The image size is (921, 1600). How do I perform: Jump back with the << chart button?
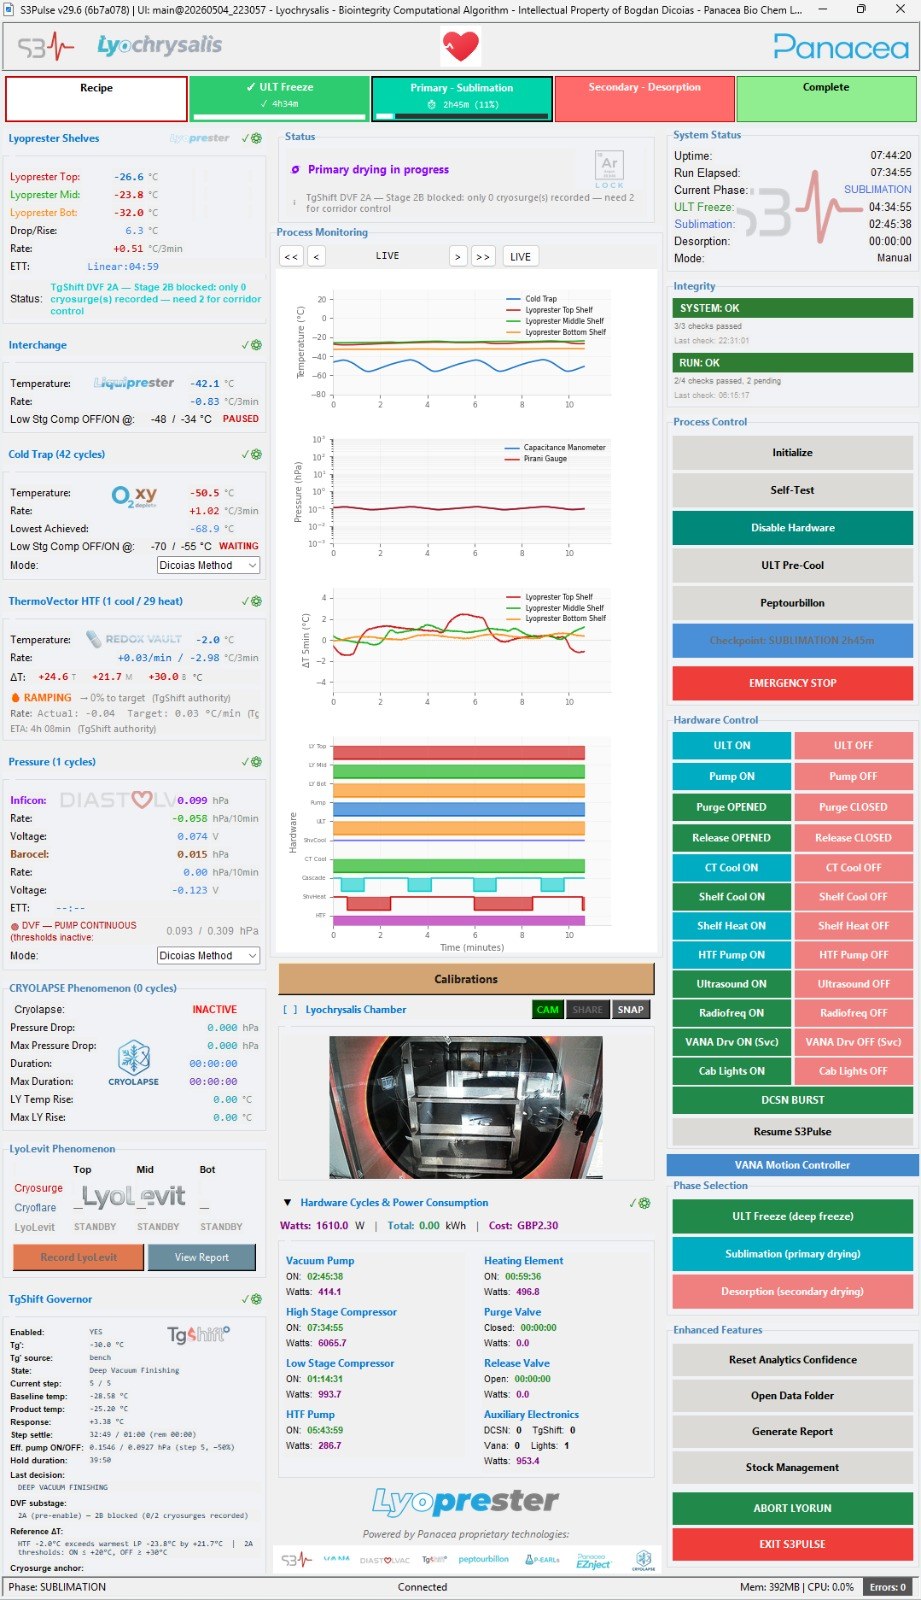291,257
